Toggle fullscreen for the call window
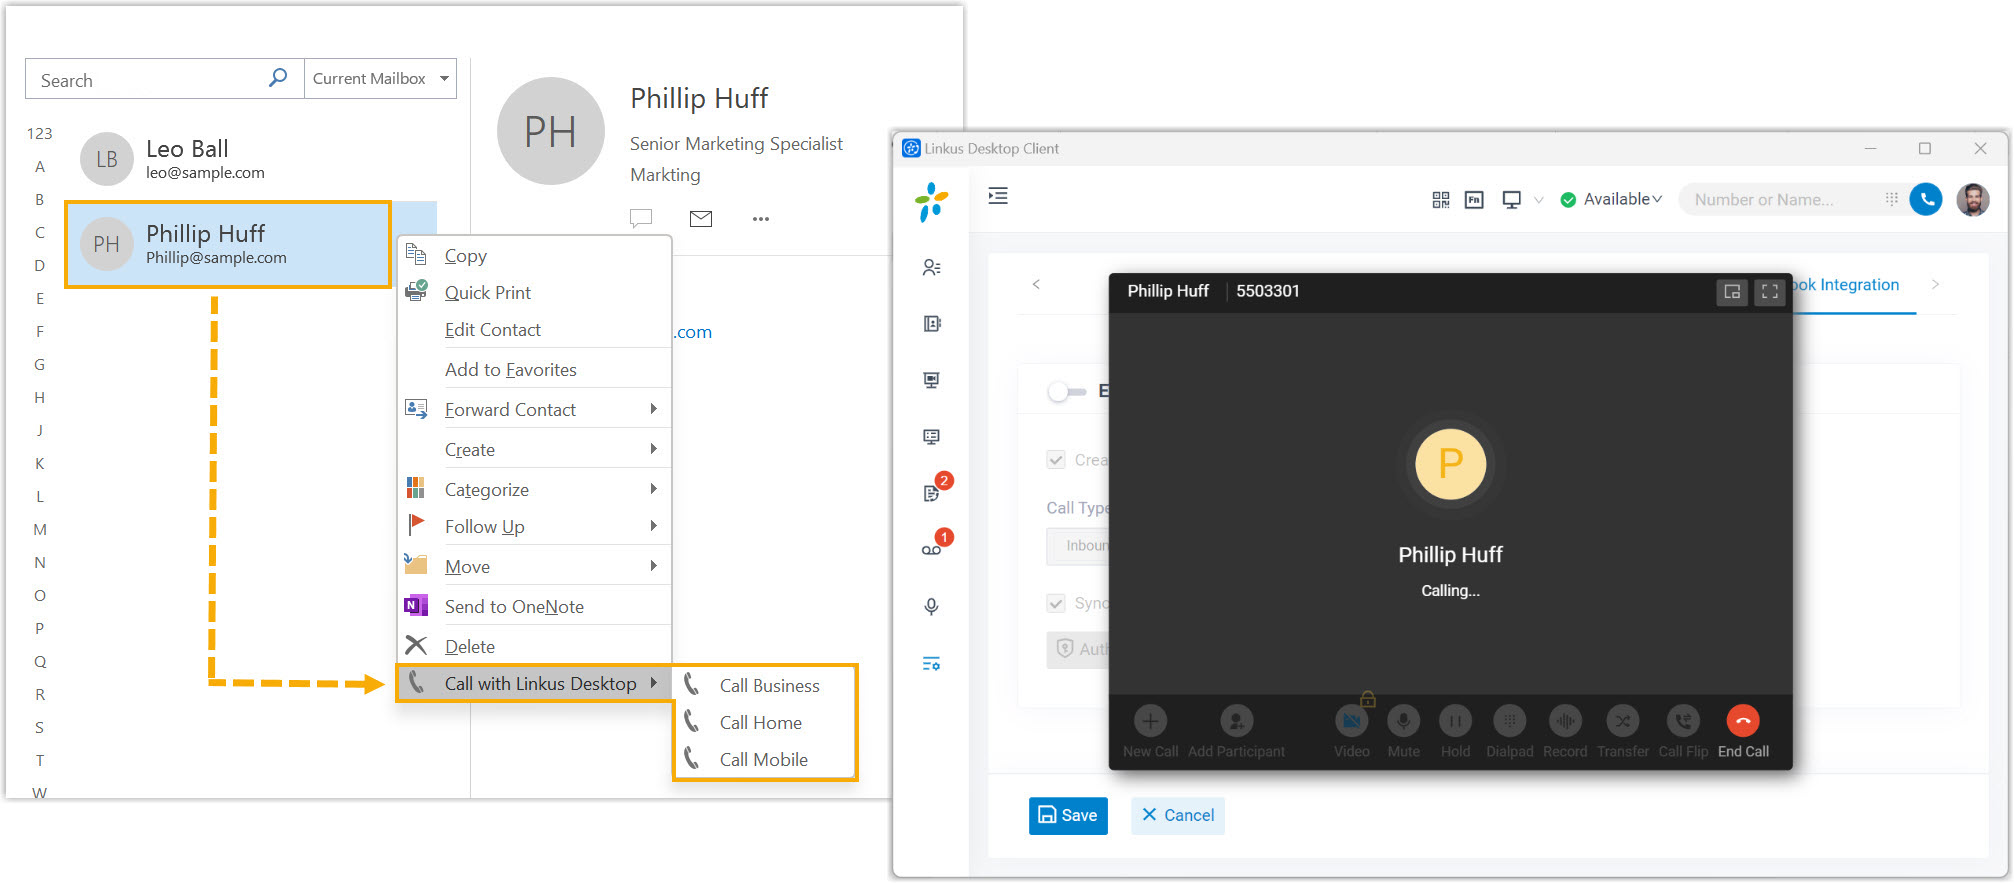The height and width of the screenshot is (883, 2014). (x=1770, y=292)
